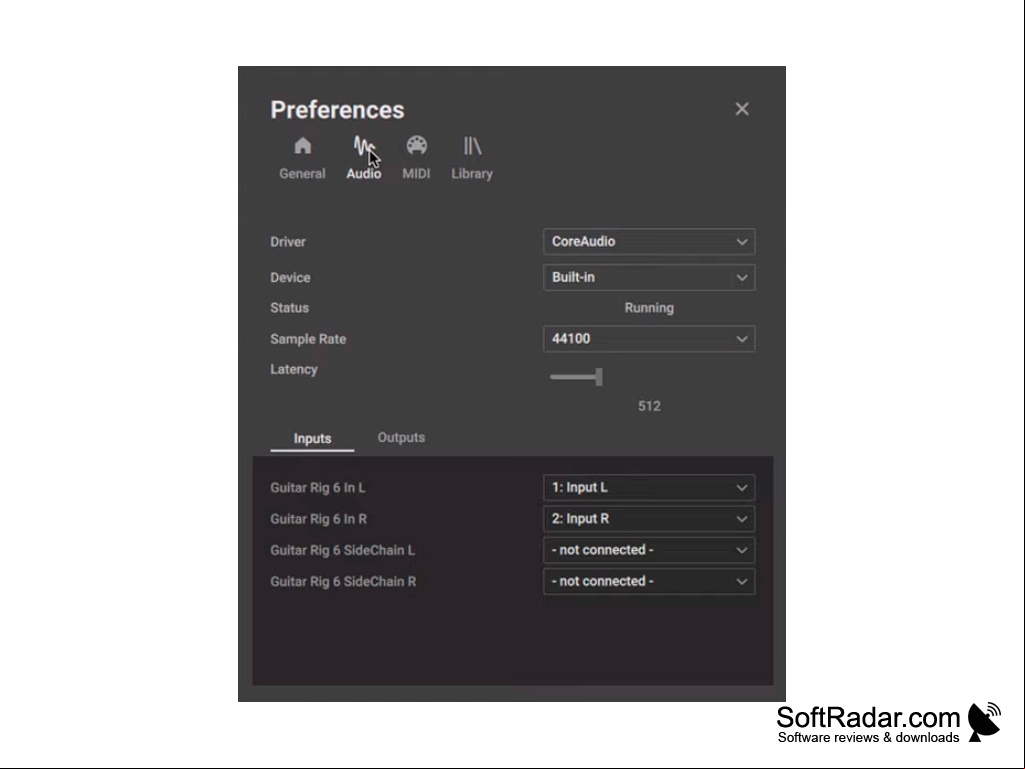1025x769 pixels.
Task: Open Guitar Rig 6 SideChain R dropdown
Action: pyautogui.click(x=649, y=581)
